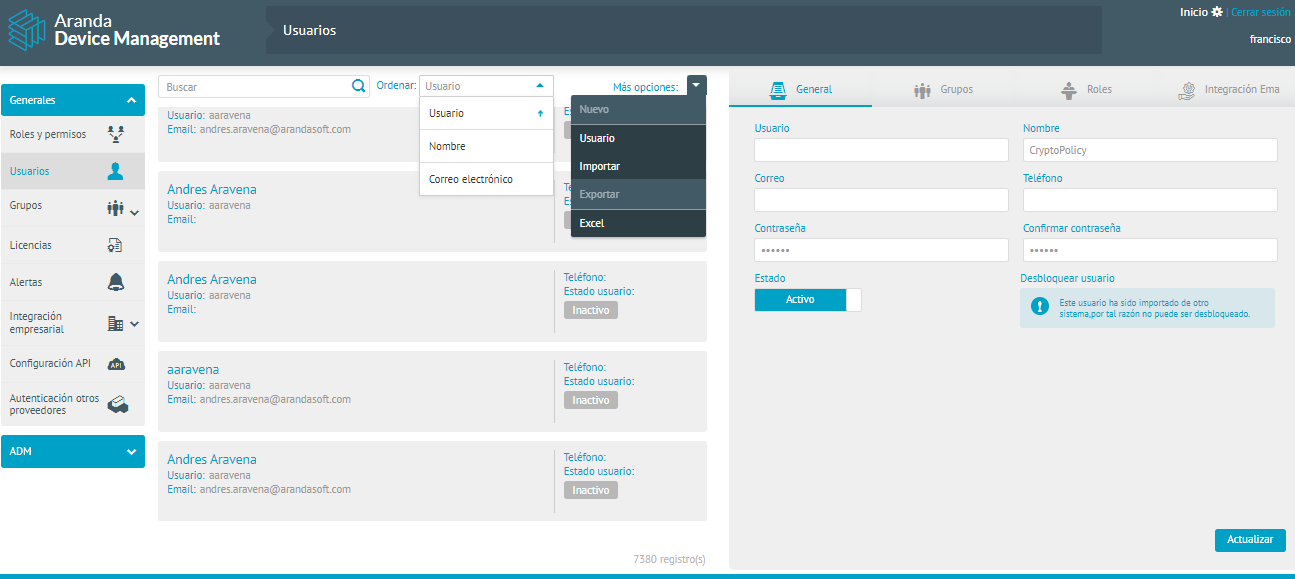Click the Cerrar sesión link
Viewport: 1295px width, 579px height.
[x=1260, y=12]
